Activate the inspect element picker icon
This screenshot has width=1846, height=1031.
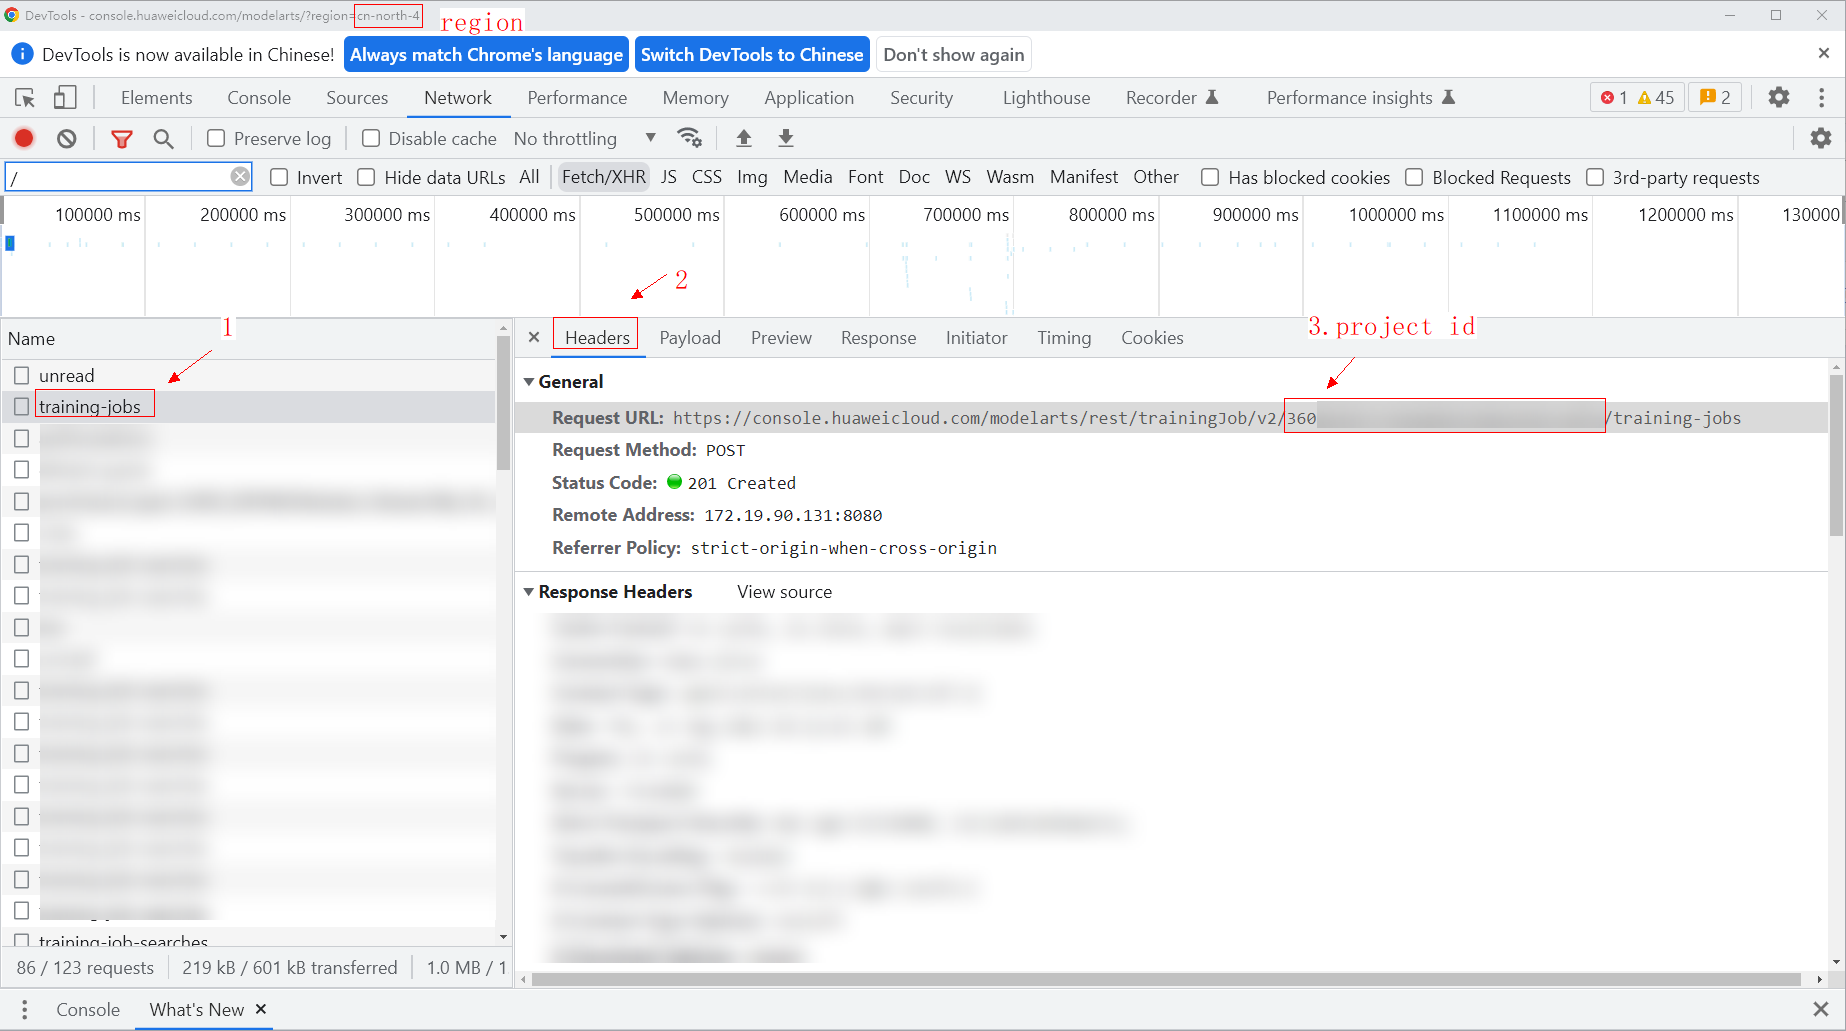pyautogui.click(x=25, y=97)
